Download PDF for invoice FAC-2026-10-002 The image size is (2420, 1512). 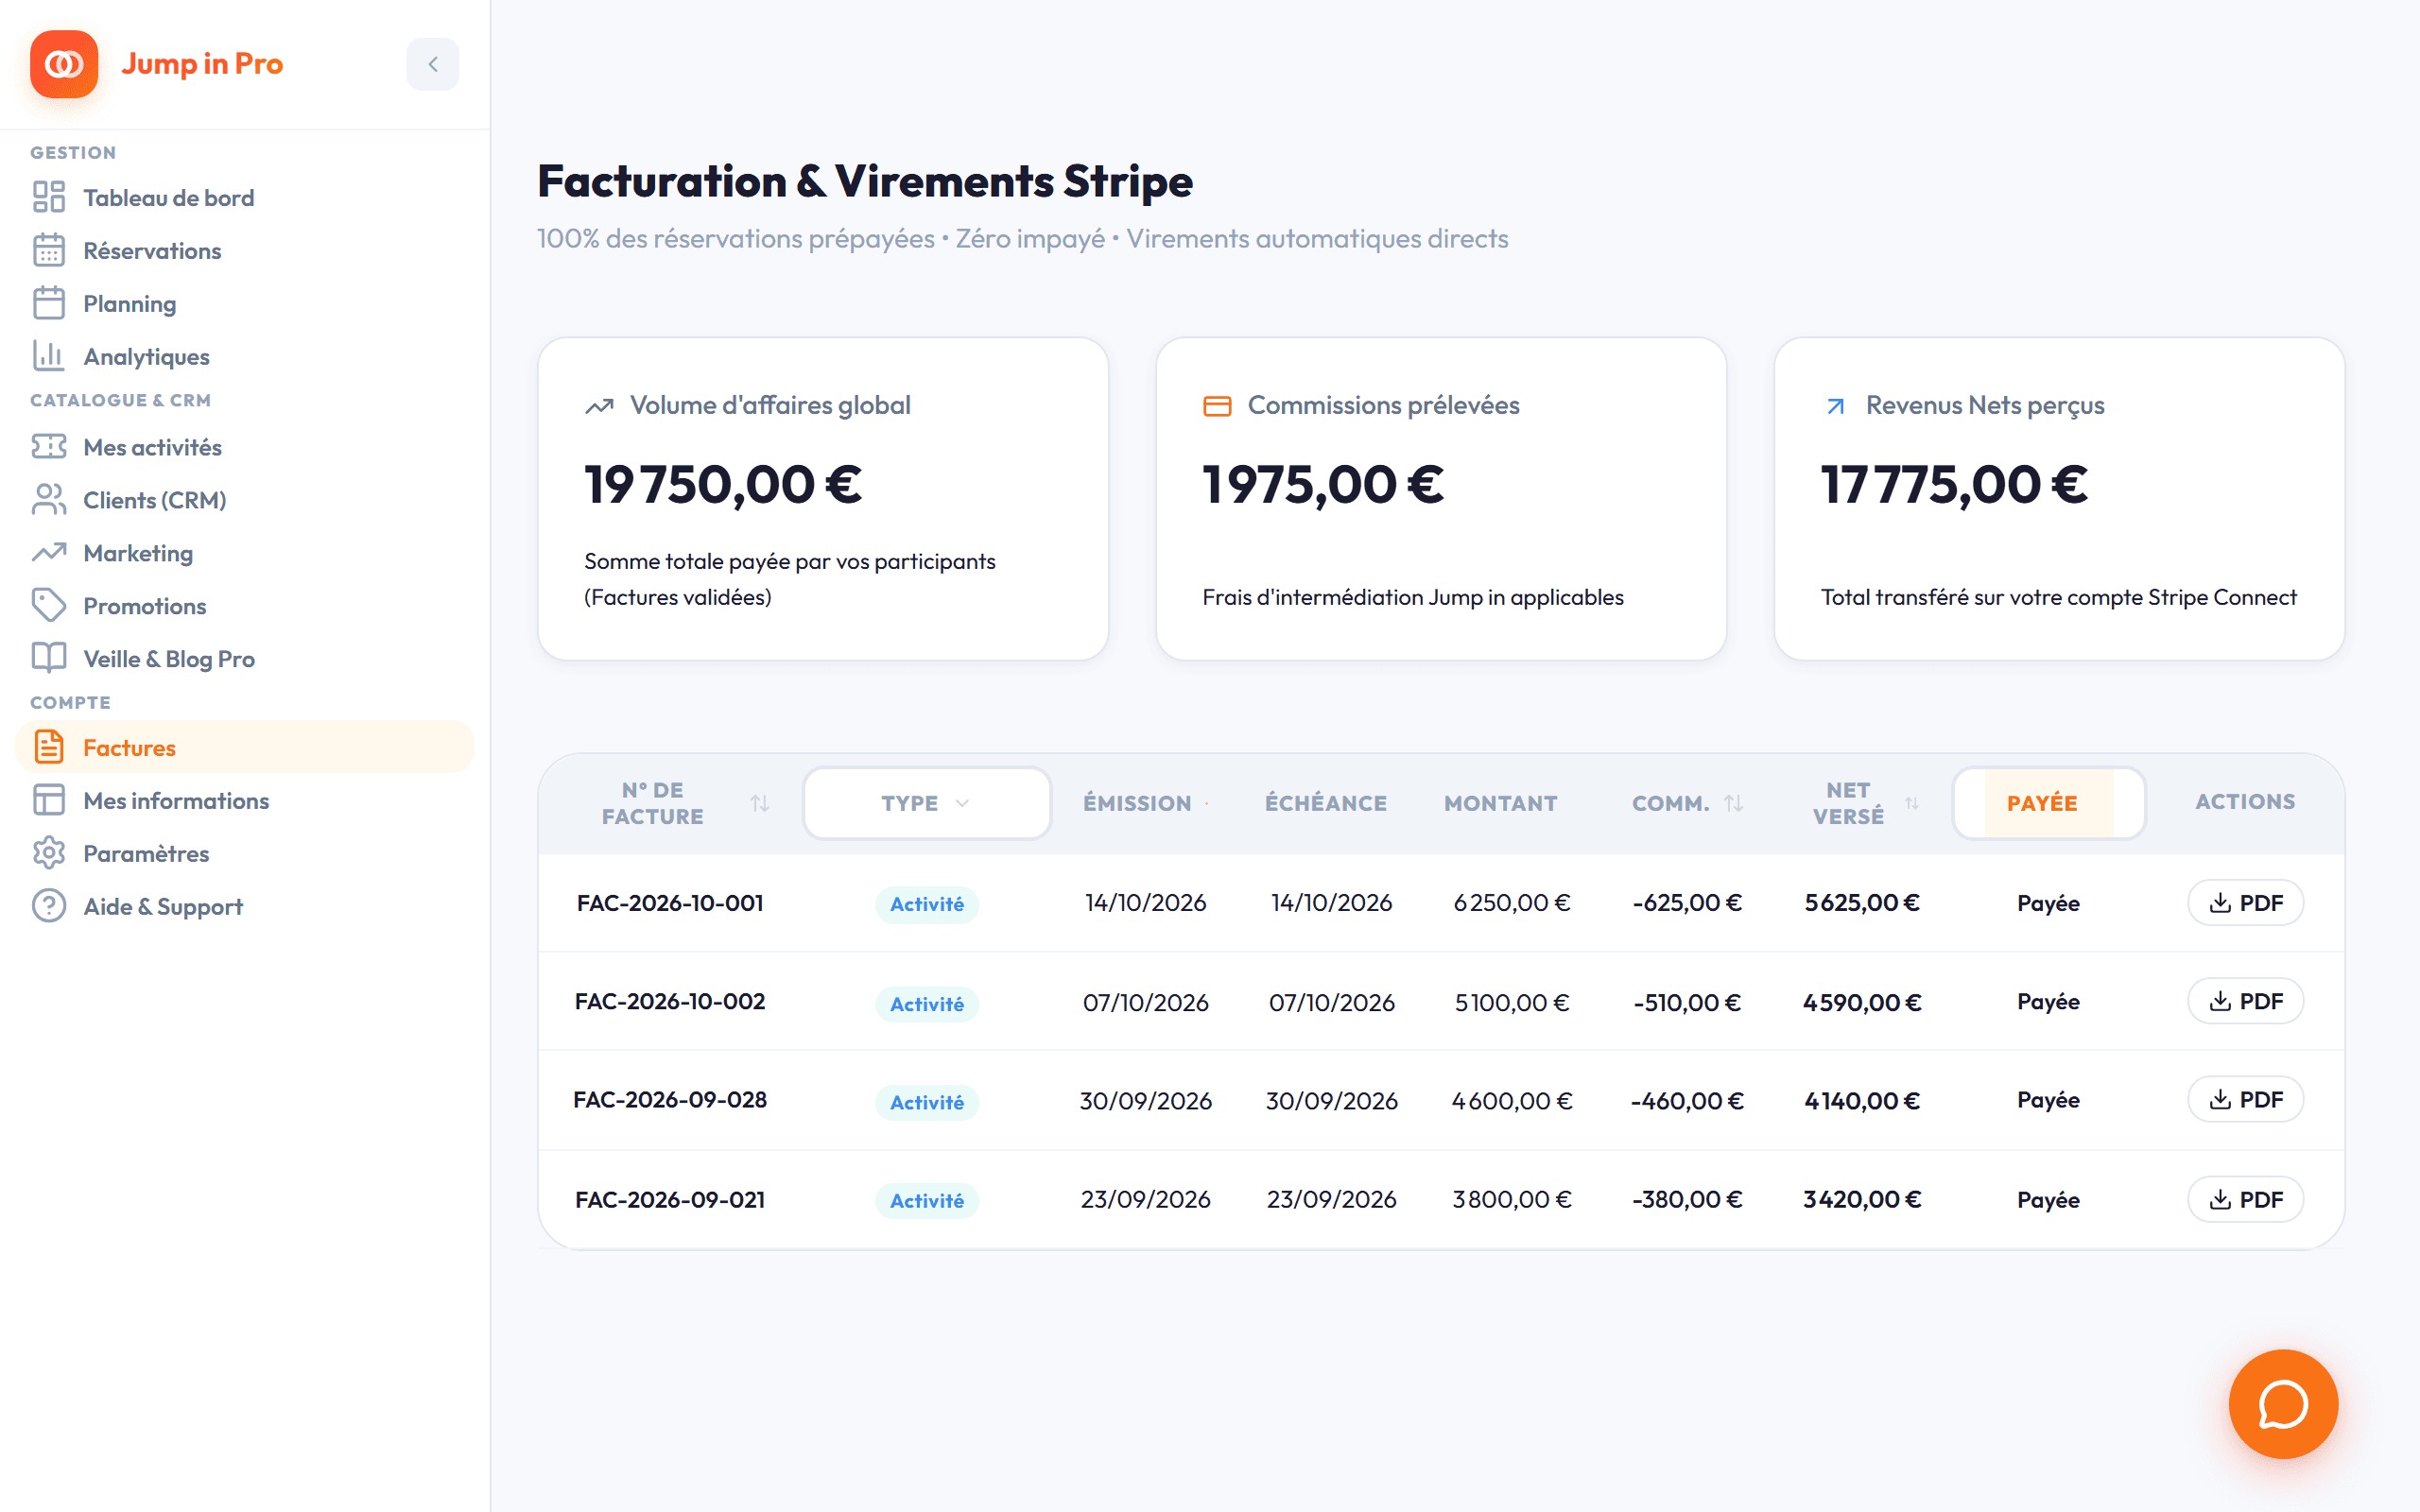coord(2245,1001)
